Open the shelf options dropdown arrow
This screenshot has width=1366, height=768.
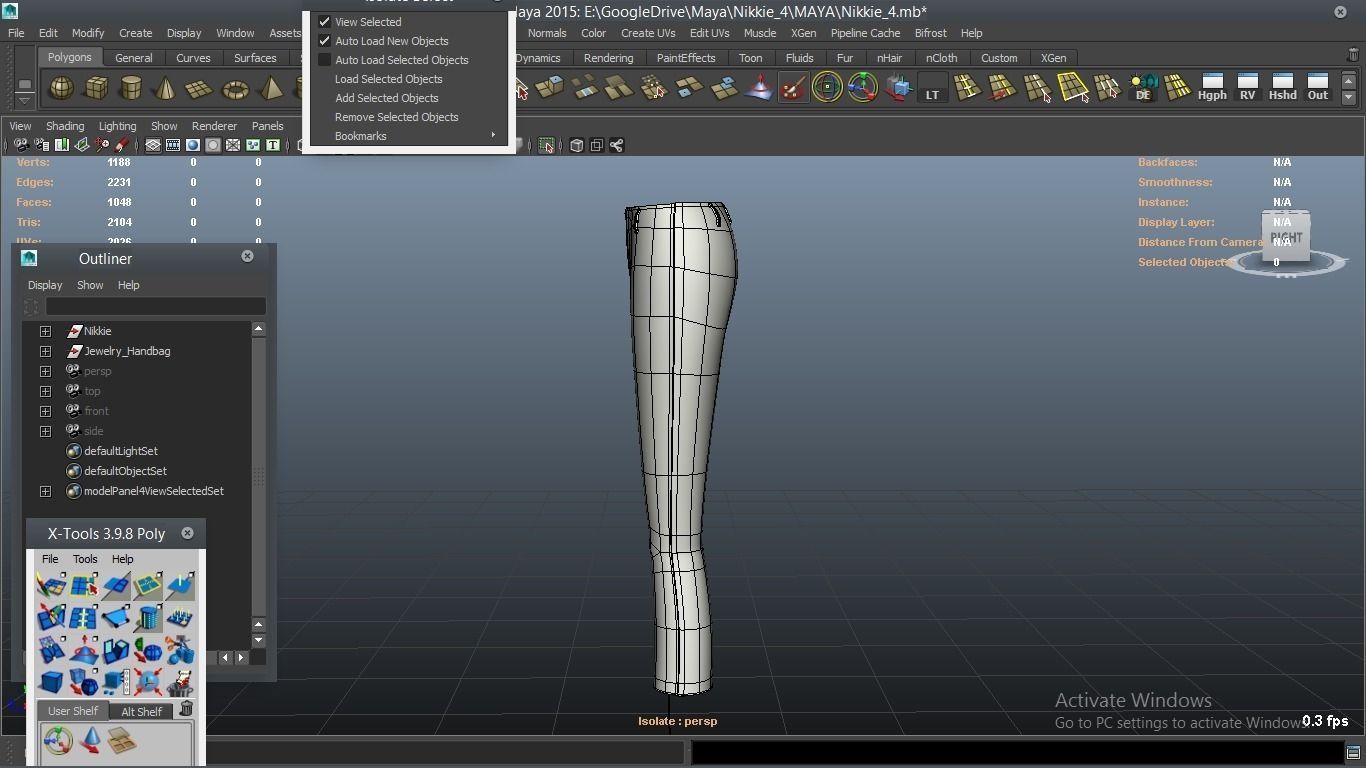point(25,101)
